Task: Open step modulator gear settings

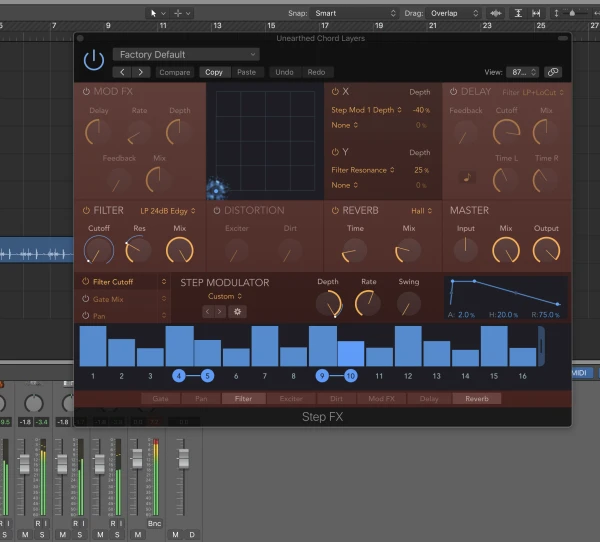Action: 237,312
